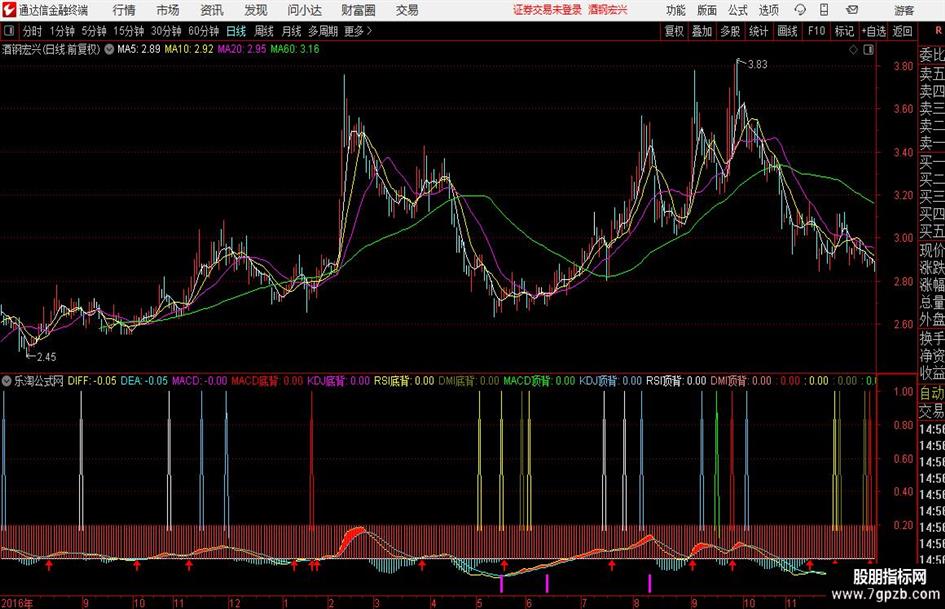Image resolution: width=945 pixels, height=609 pixels.
Task: Switch to 30分钟 period
Action: pos(166,31)
